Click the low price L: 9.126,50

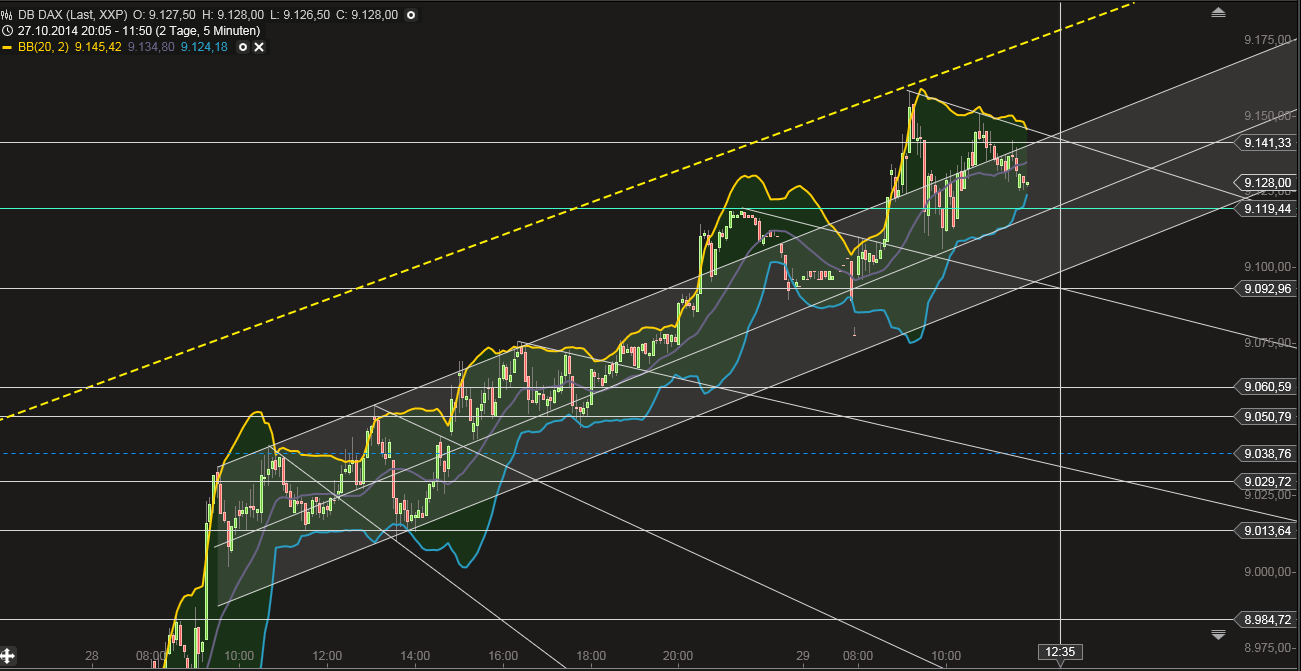(x=301, y=15)
